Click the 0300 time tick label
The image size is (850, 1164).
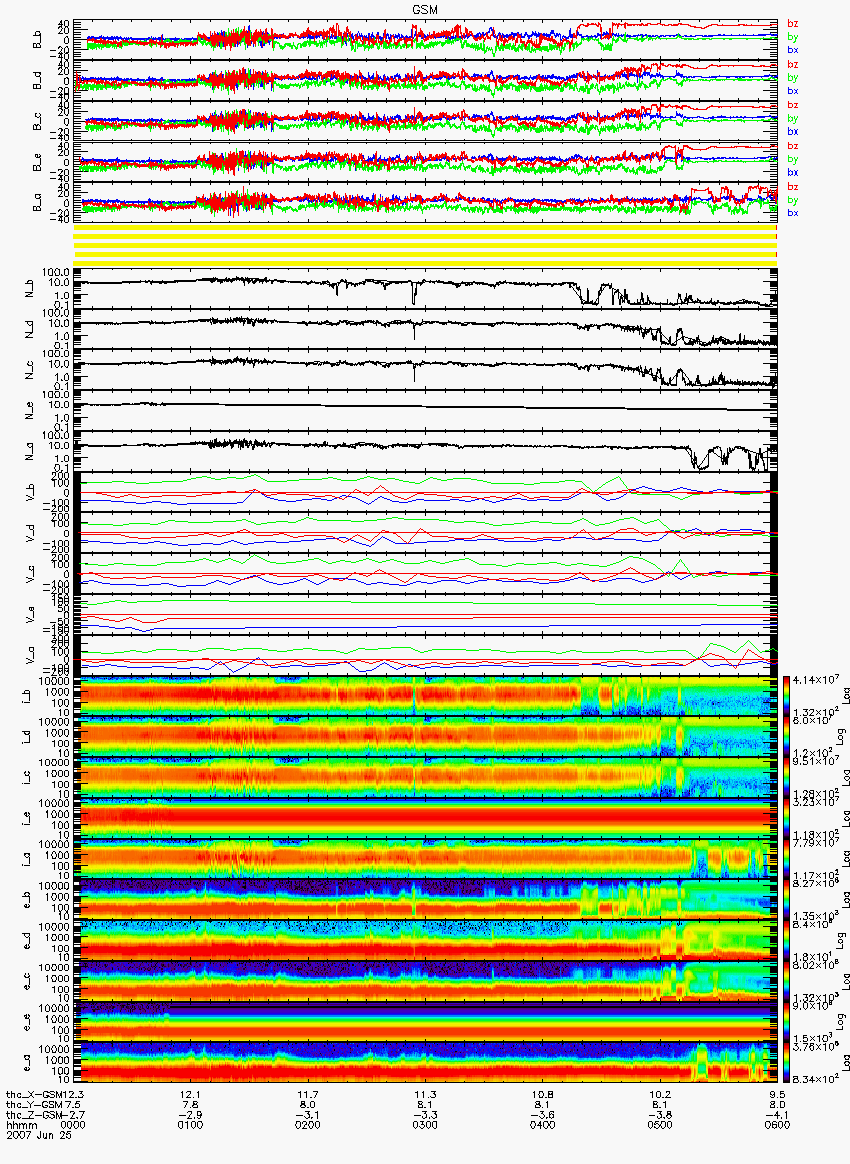pyautogui.click(x=425, y=1125)
